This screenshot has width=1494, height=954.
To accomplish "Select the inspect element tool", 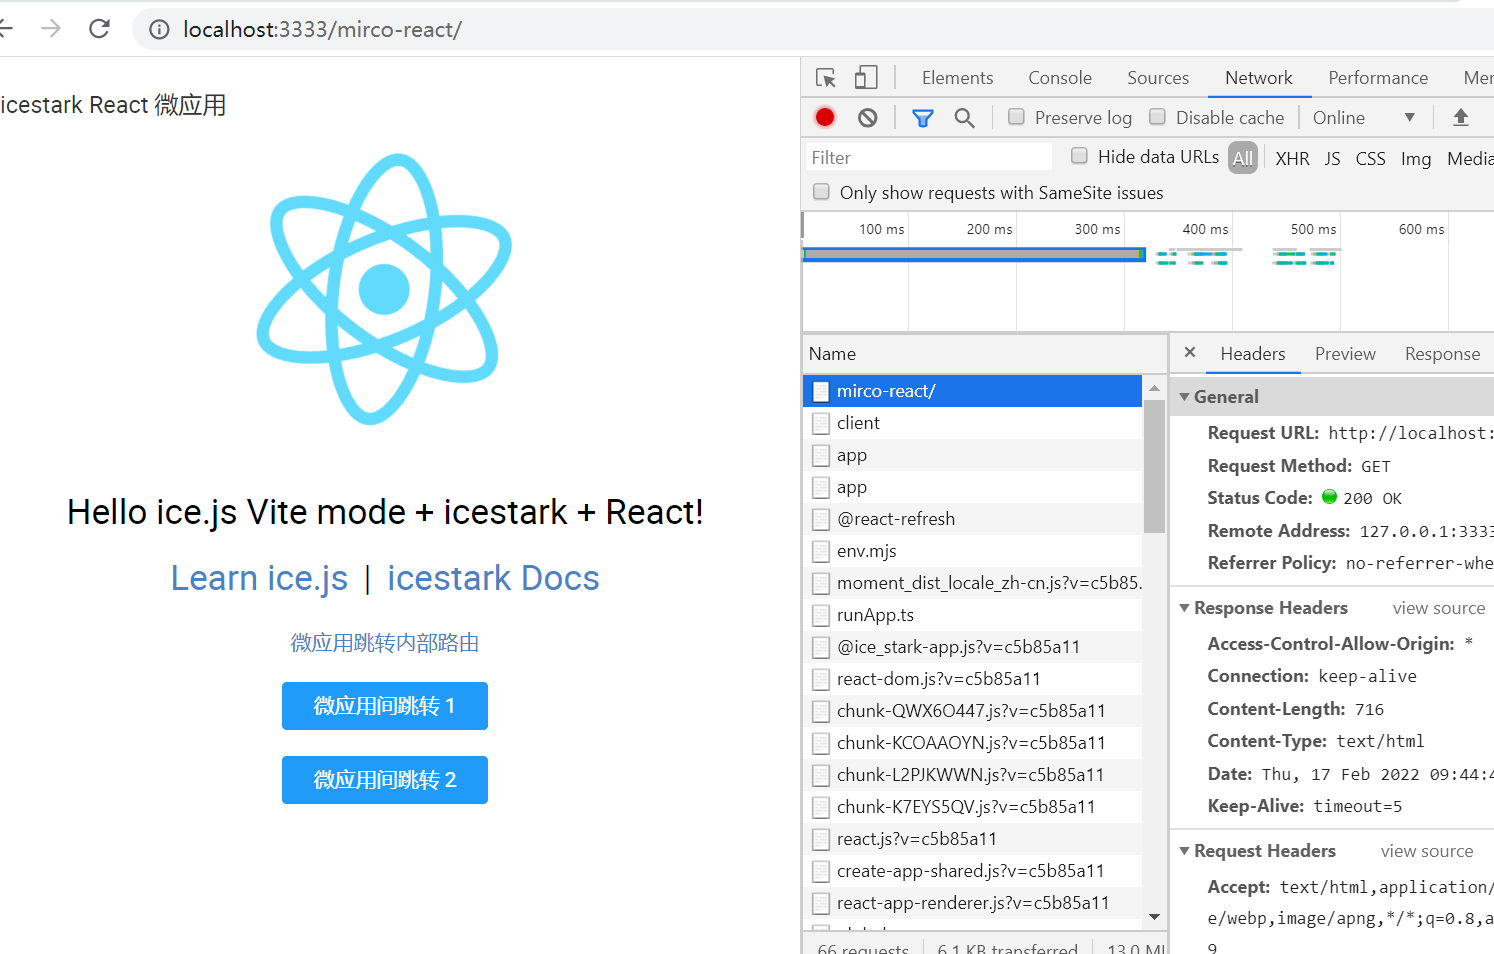I will coord(825,77).
